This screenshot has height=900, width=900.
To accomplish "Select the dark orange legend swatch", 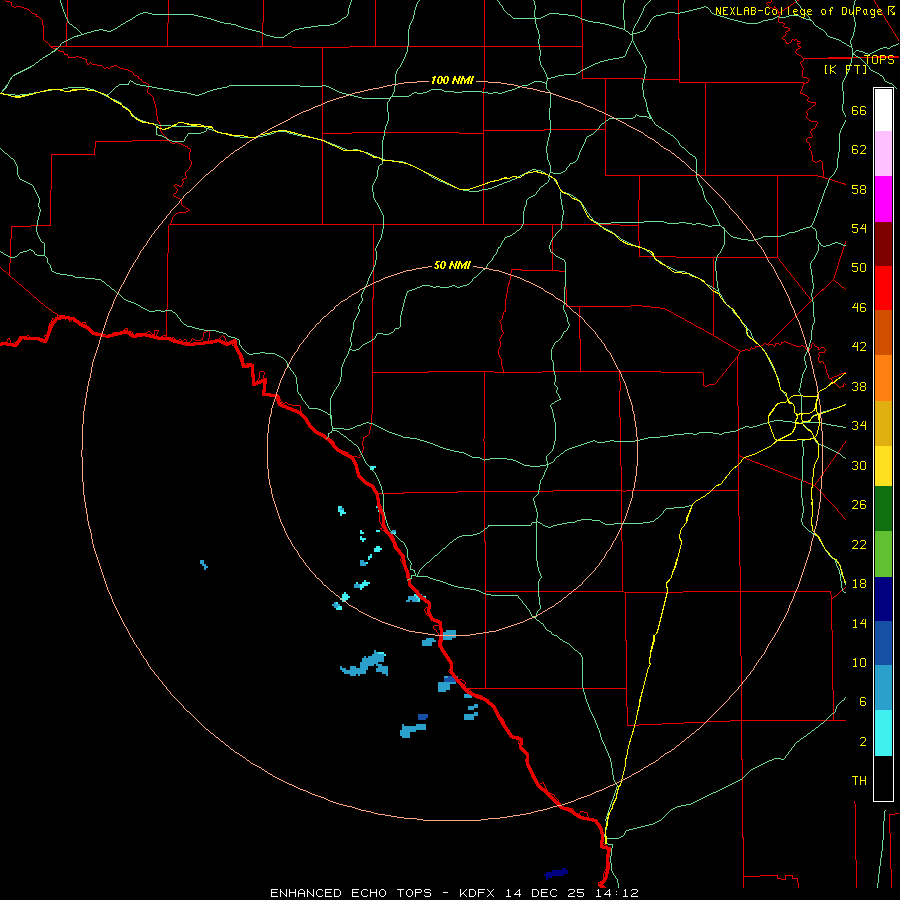I will (883, 332).
